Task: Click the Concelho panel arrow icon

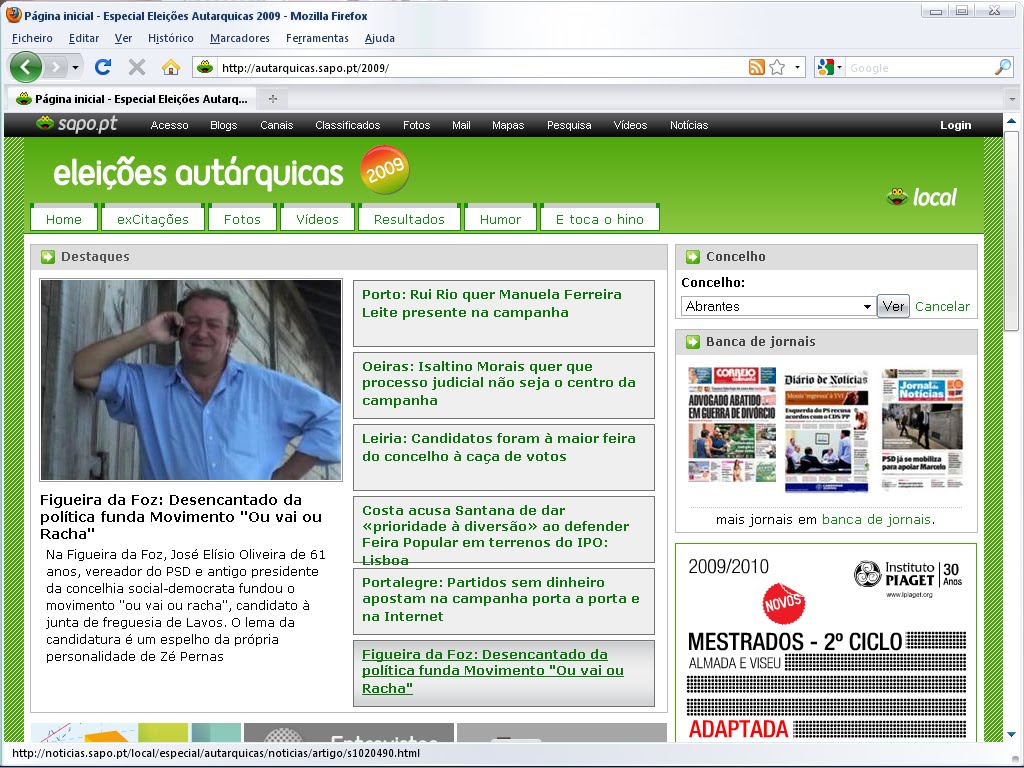Action: click(692, 257)
